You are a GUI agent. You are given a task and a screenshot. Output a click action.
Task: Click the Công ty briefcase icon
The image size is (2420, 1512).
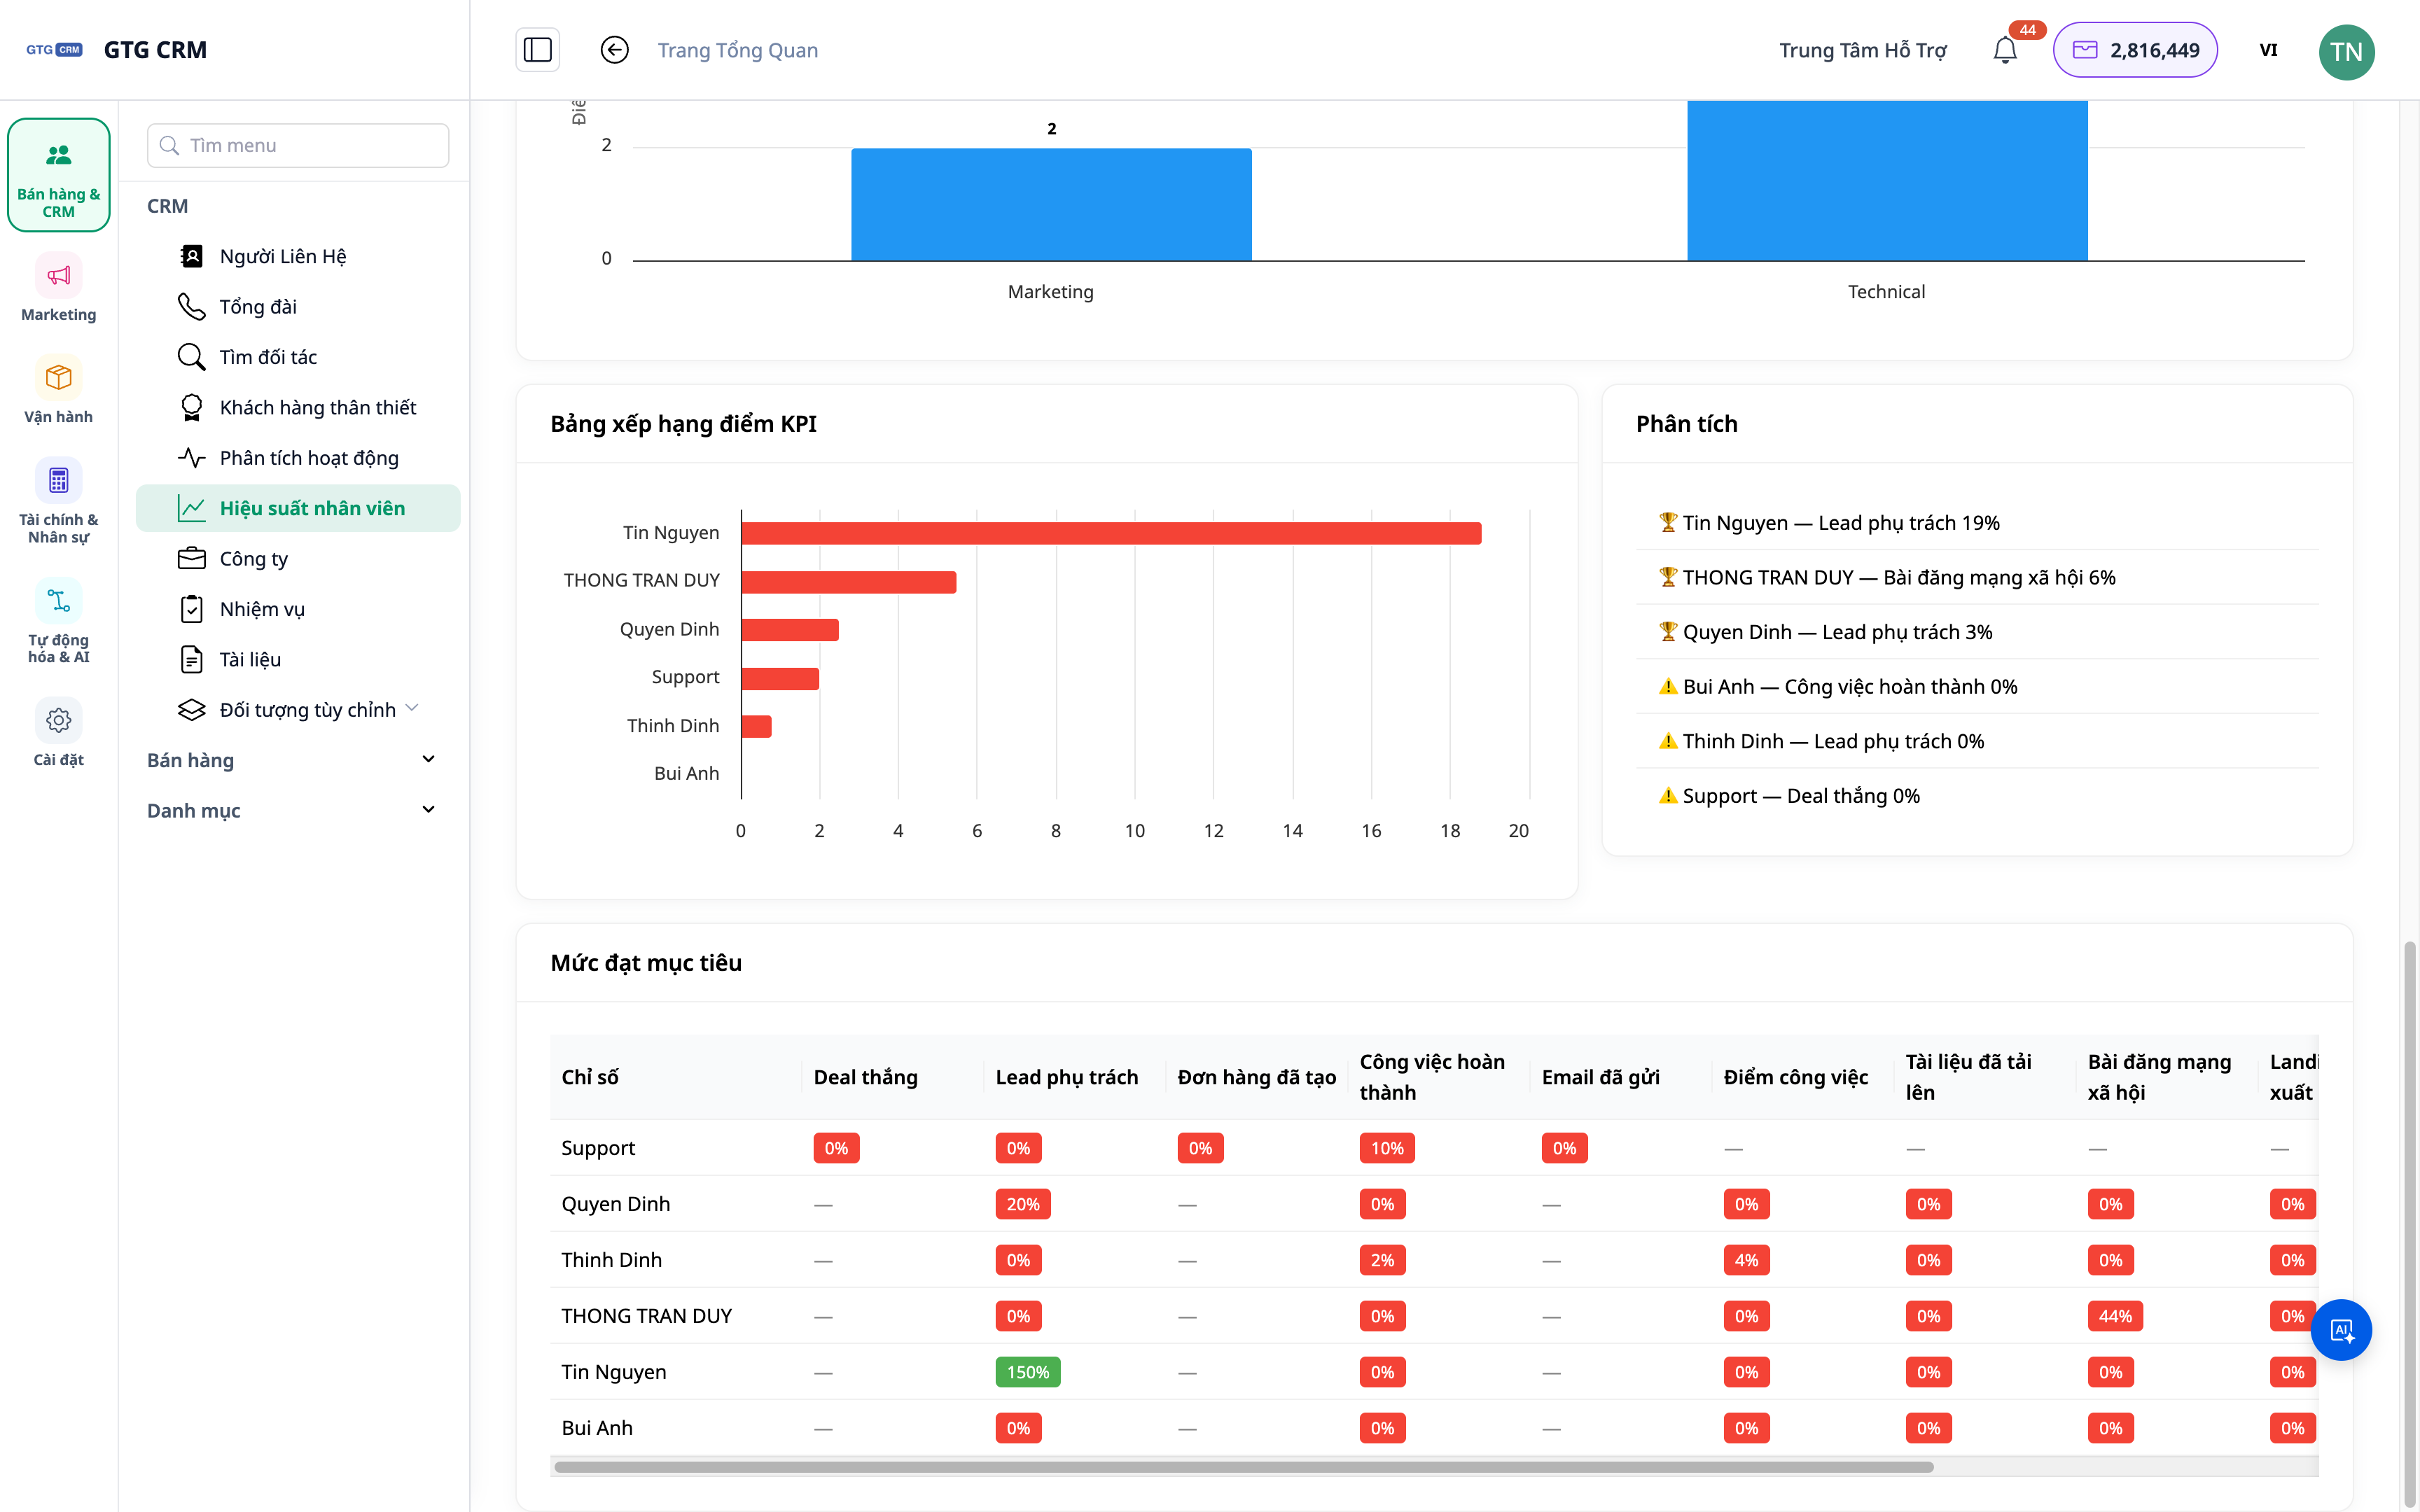(191, 558)
